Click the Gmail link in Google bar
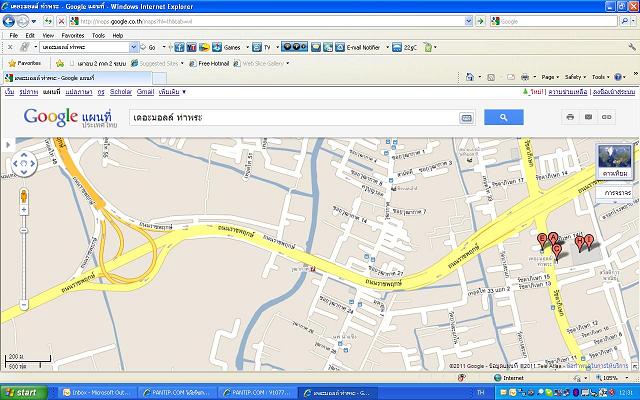Image resolution: width=640 pixels, height=400 pixels. click(145, 92)
